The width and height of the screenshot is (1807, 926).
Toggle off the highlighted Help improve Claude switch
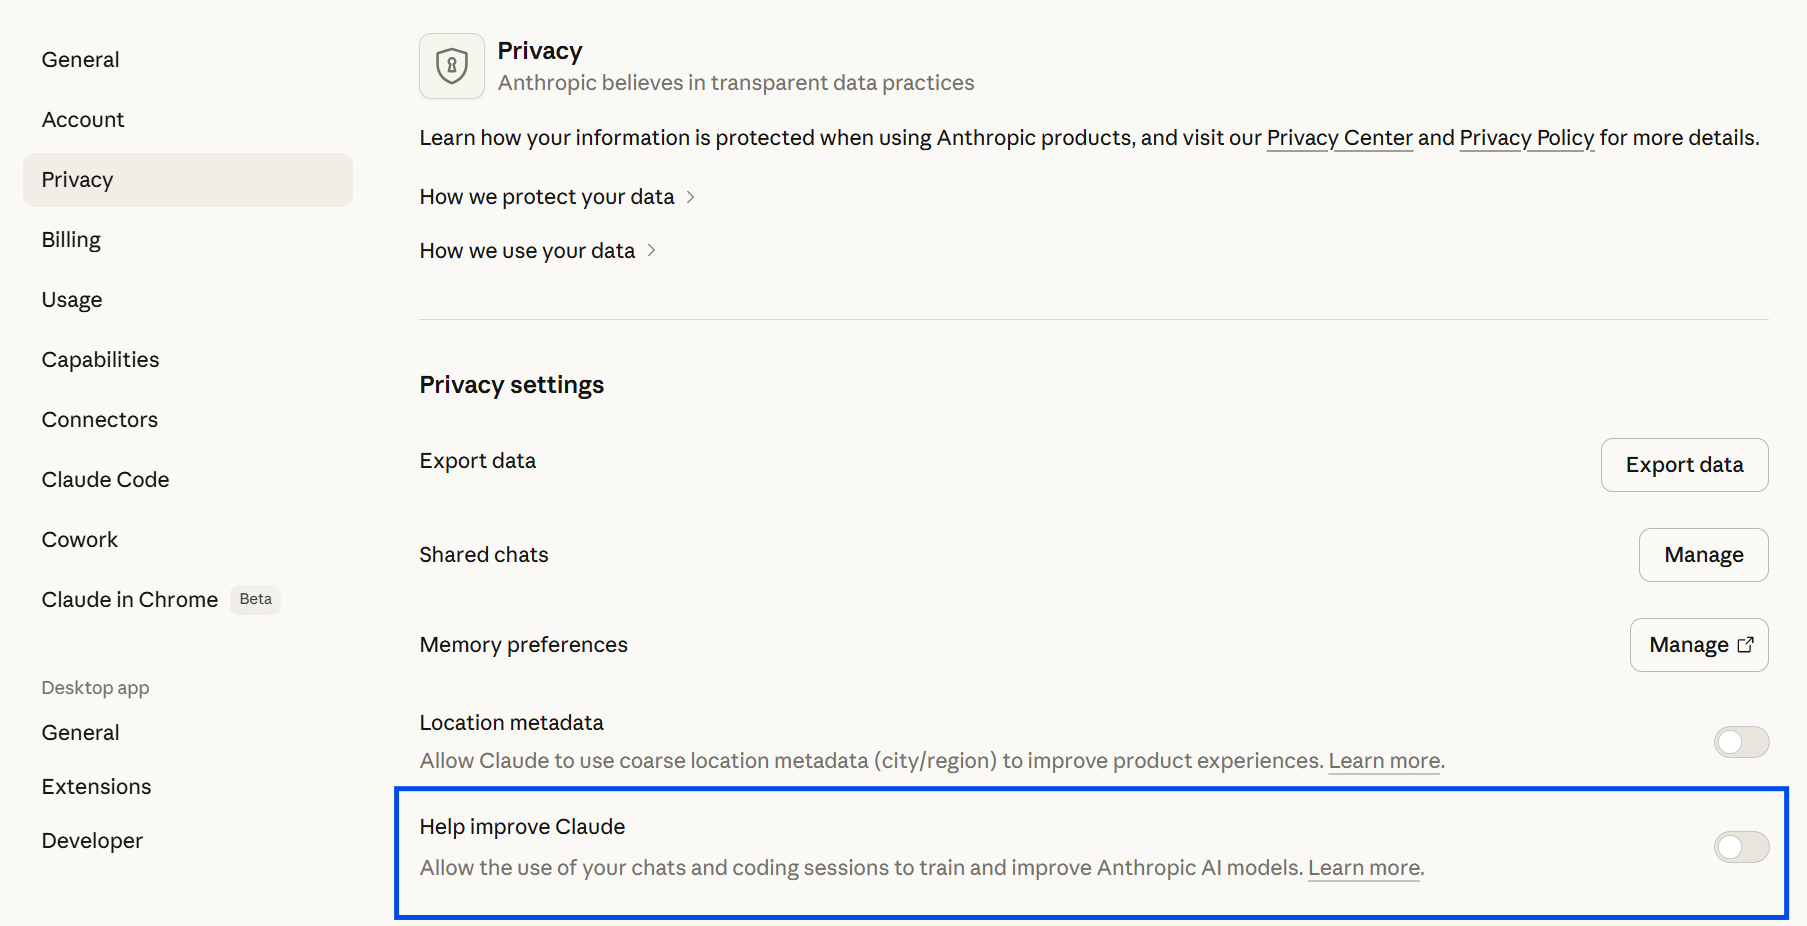pos(1740,847)
